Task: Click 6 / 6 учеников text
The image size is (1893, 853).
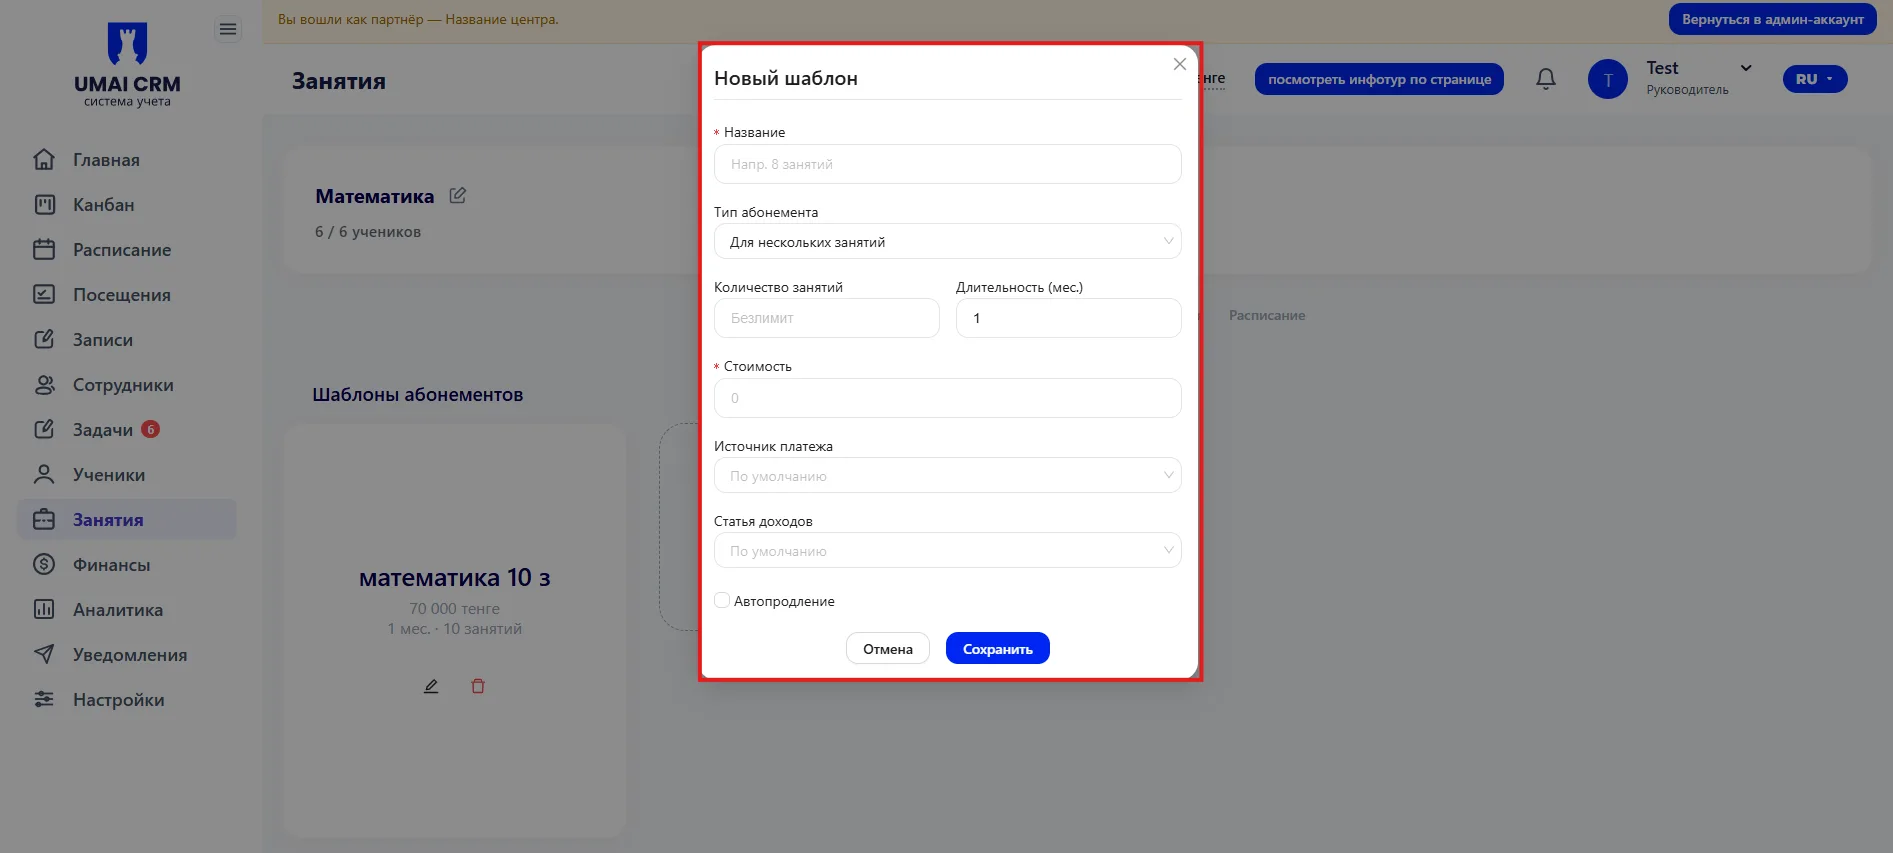Action: point(368,232)
